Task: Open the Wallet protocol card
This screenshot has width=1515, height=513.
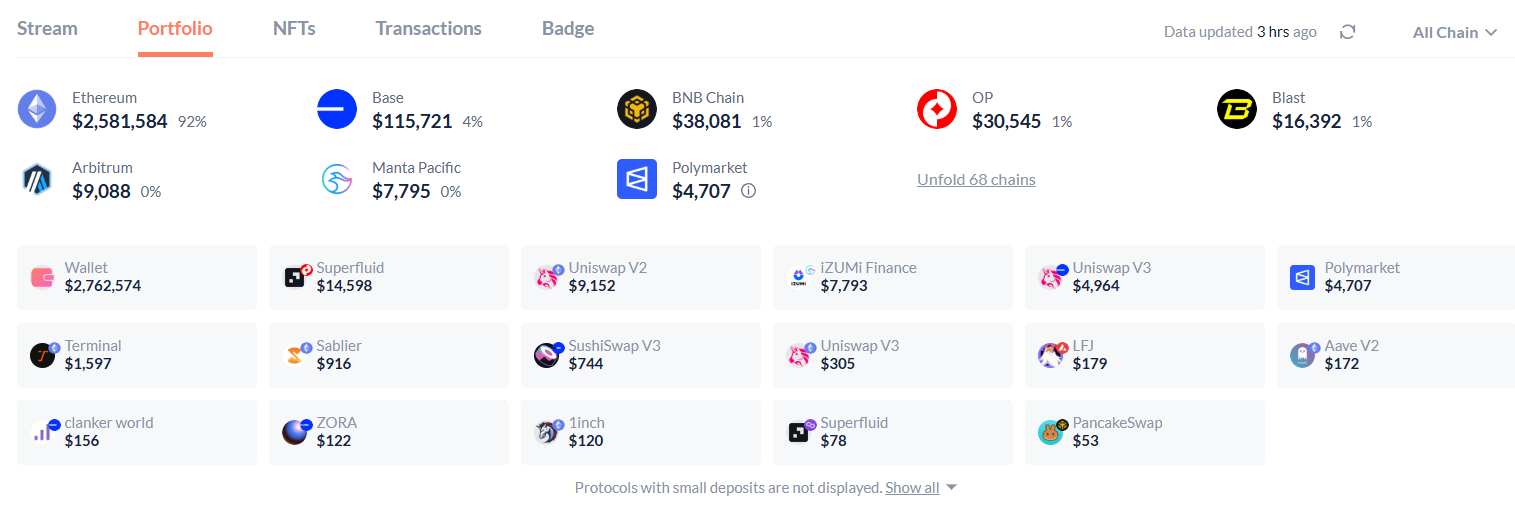Action: click(137, 277)
